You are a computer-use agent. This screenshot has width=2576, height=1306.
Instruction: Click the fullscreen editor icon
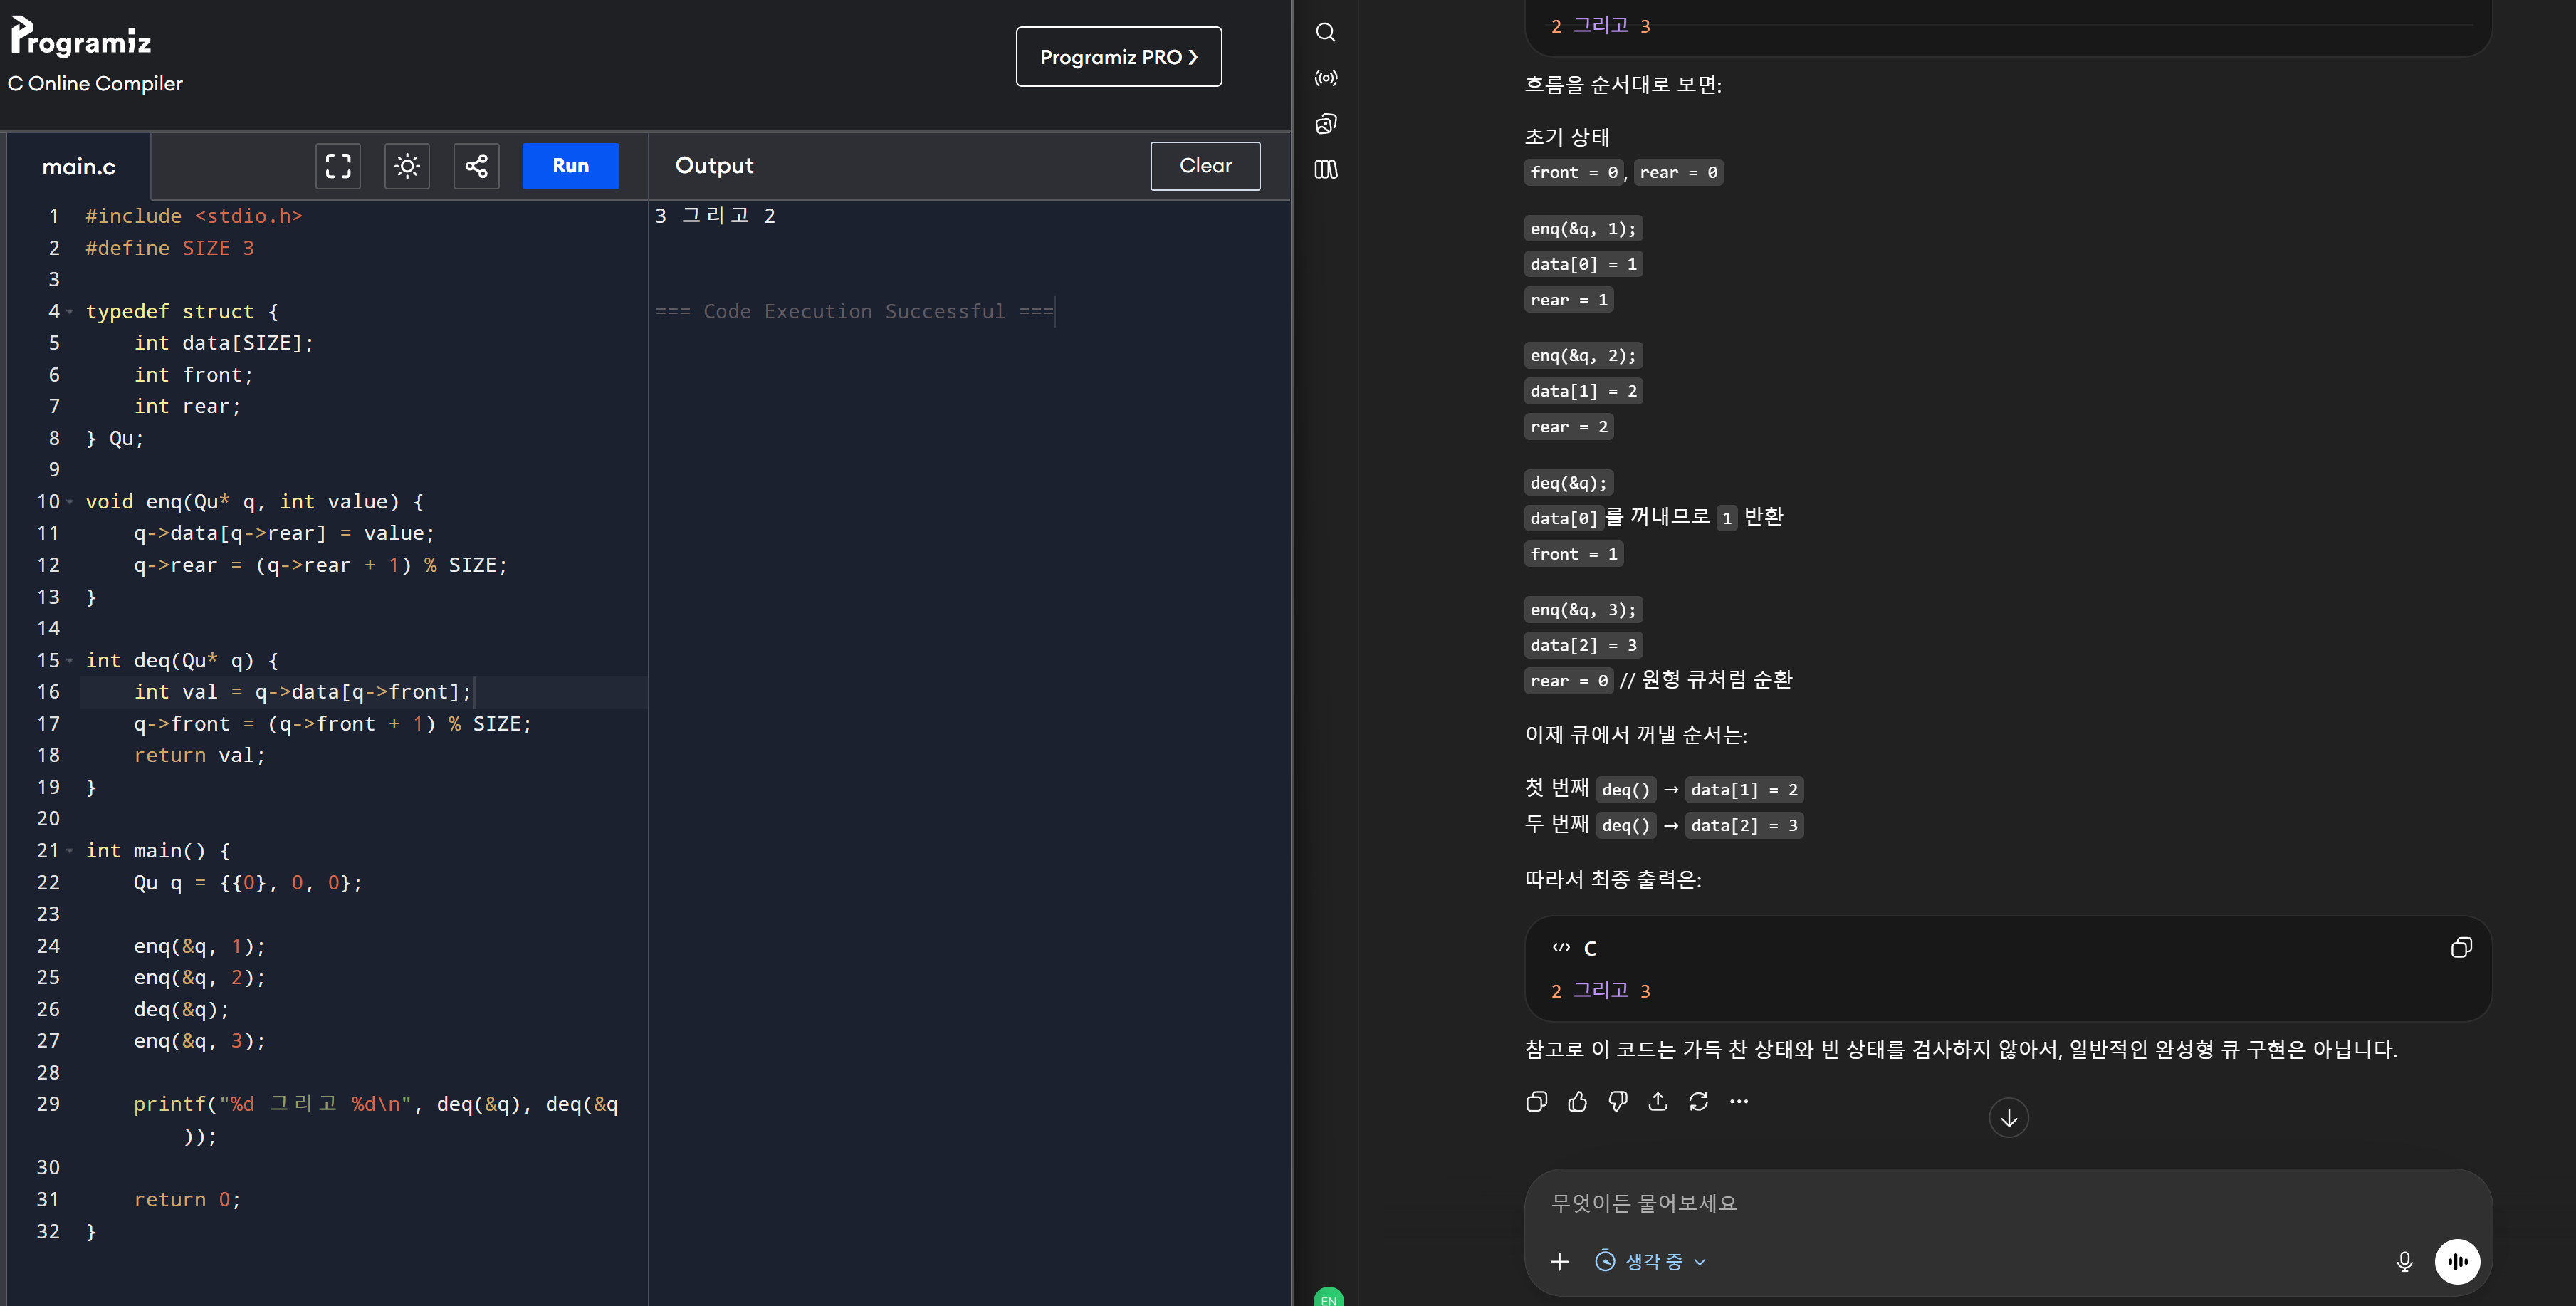click(338, 166)
